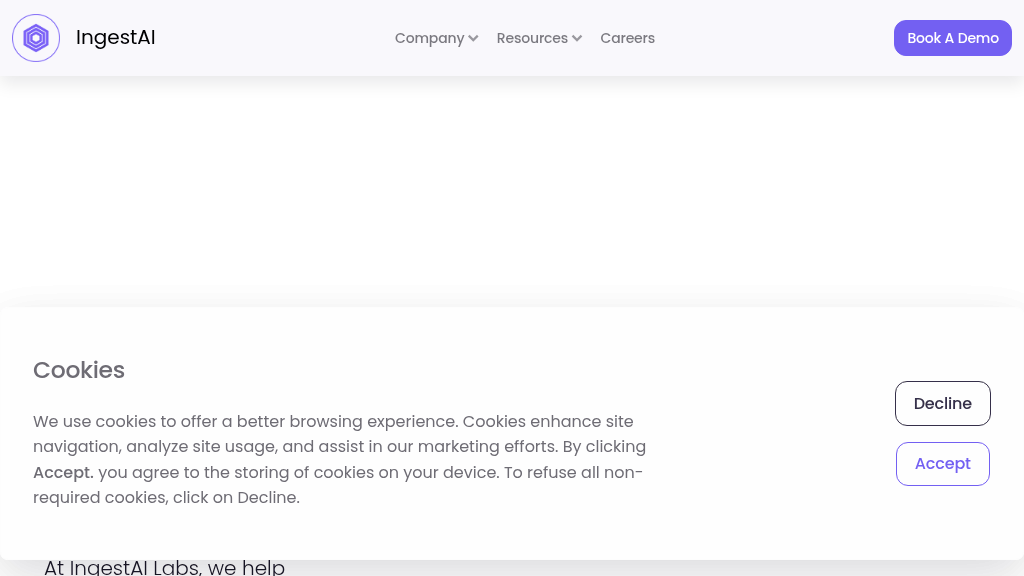Click the bold Accept. word in cookie notice
The width and height of the screenshot is (1024, 576).
coord(63,472)
